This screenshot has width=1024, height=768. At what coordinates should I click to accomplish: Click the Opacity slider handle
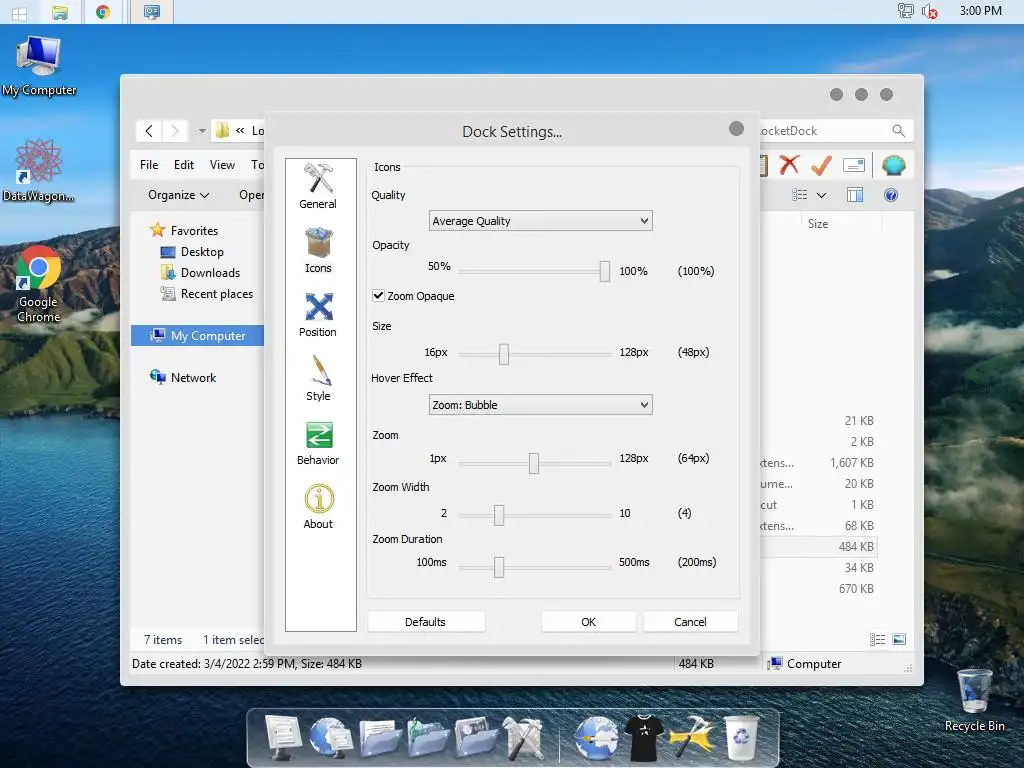(605, 271)
